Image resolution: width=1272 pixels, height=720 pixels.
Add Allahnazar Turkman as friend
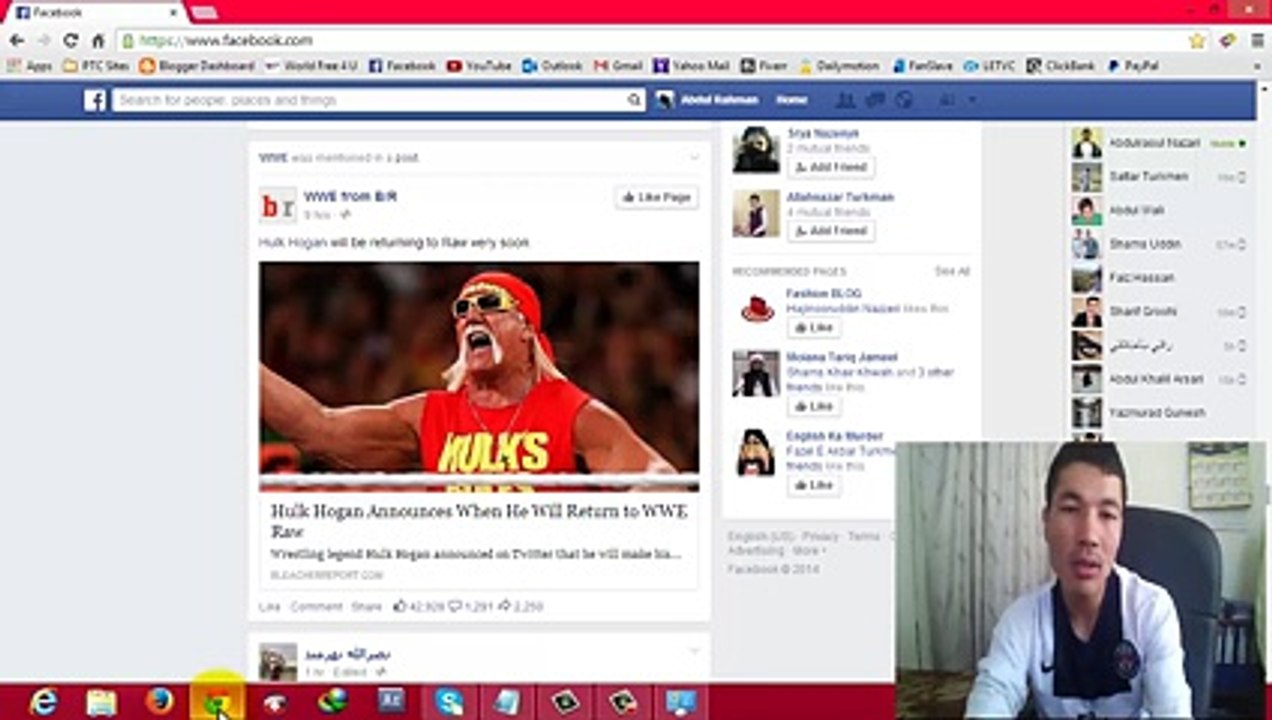pos(831,231)
